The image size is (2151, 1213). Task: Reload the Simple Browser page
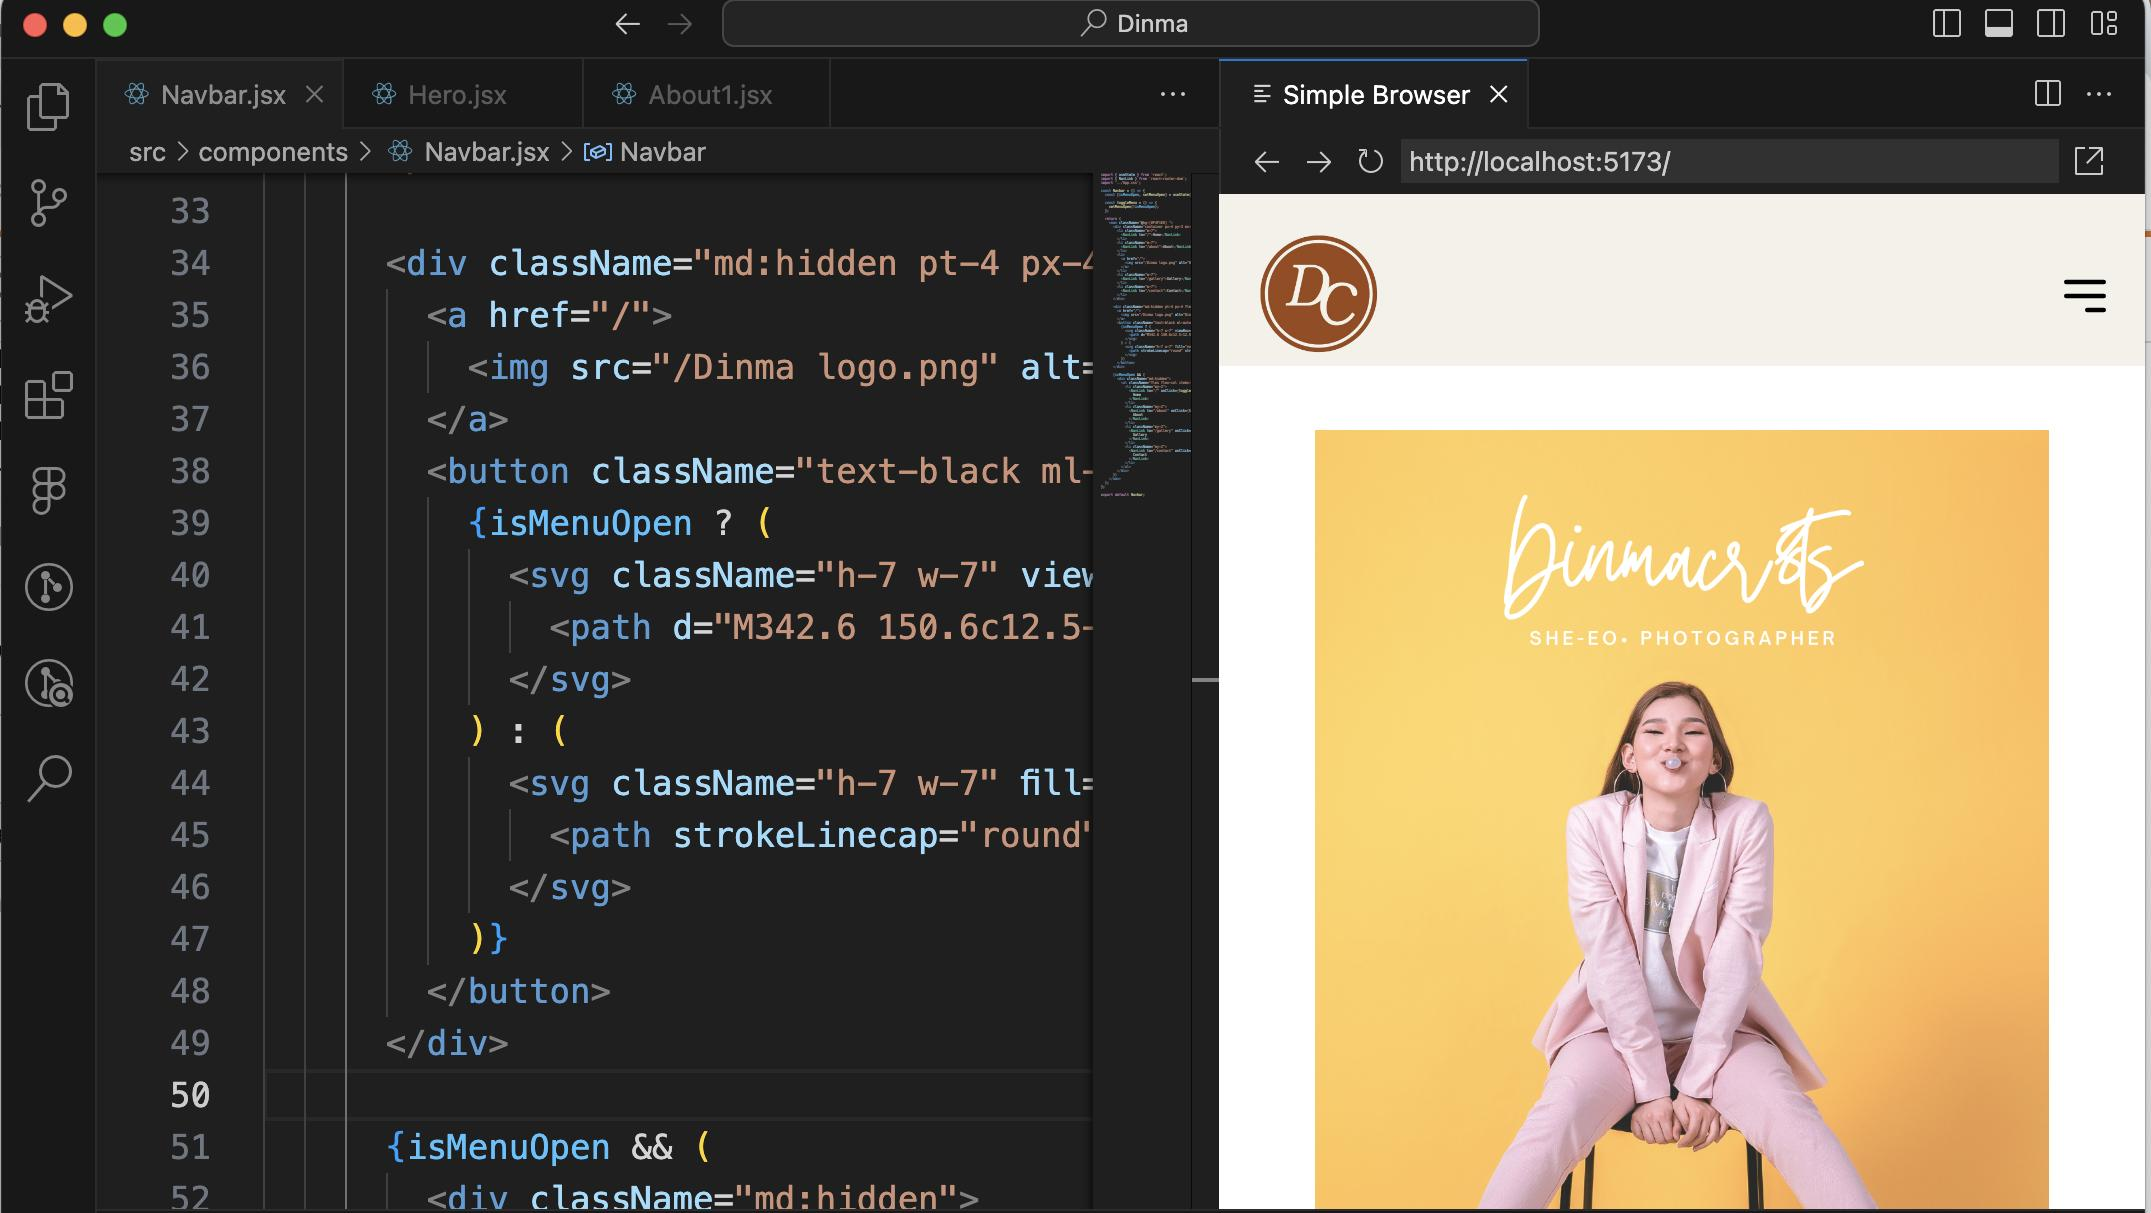[1369, 161]
